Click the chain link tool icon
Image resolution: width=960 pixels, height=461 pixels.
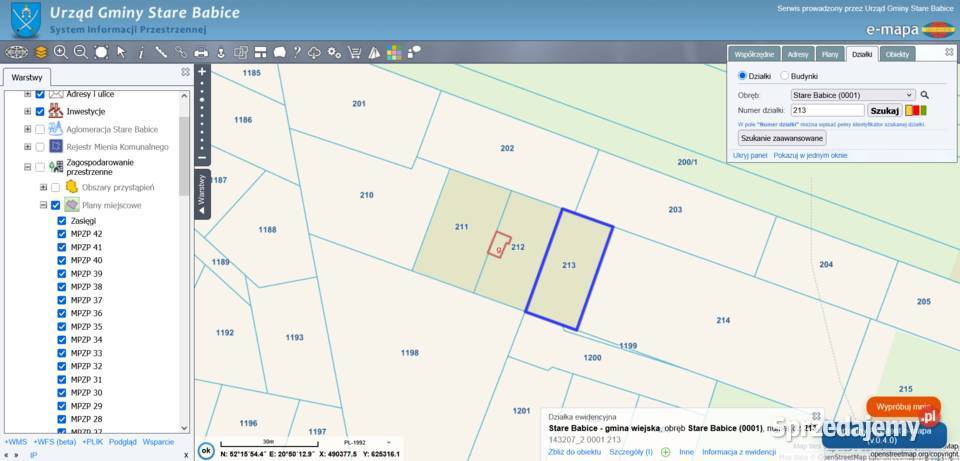(x=181, y=52)
